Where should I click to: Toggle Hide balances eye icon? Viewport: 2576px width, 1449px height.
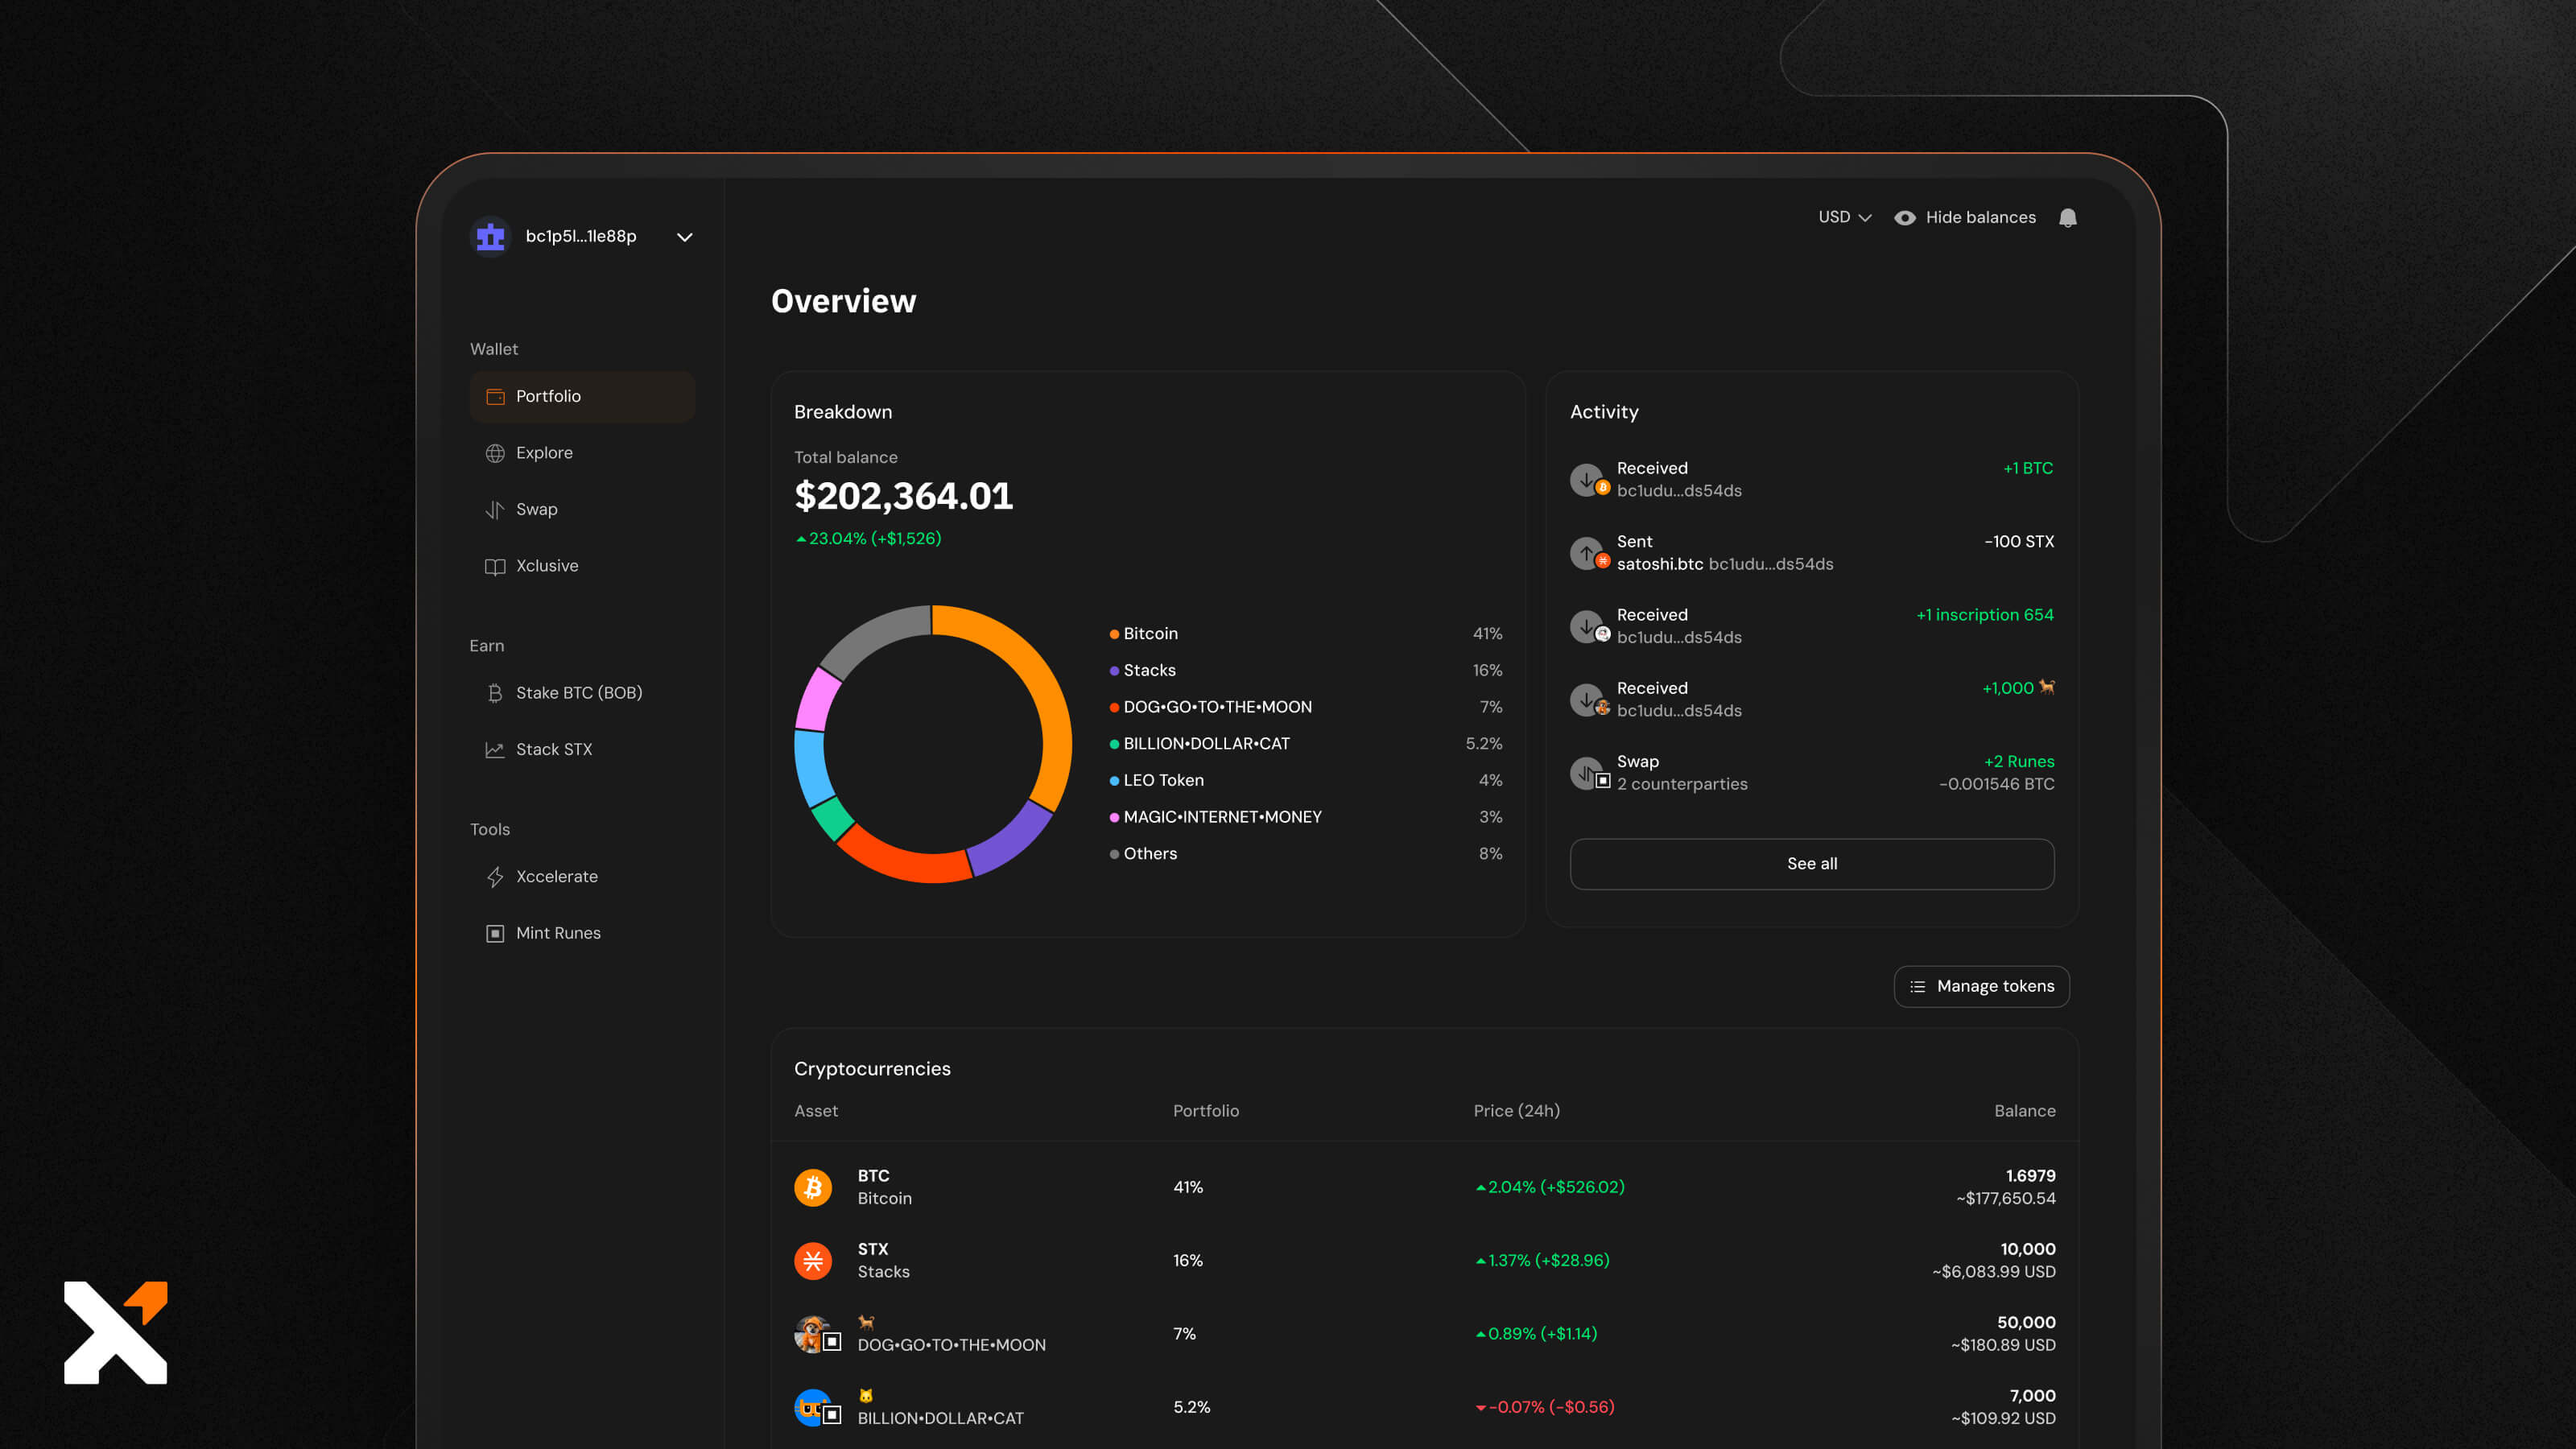coord(1904,217)
